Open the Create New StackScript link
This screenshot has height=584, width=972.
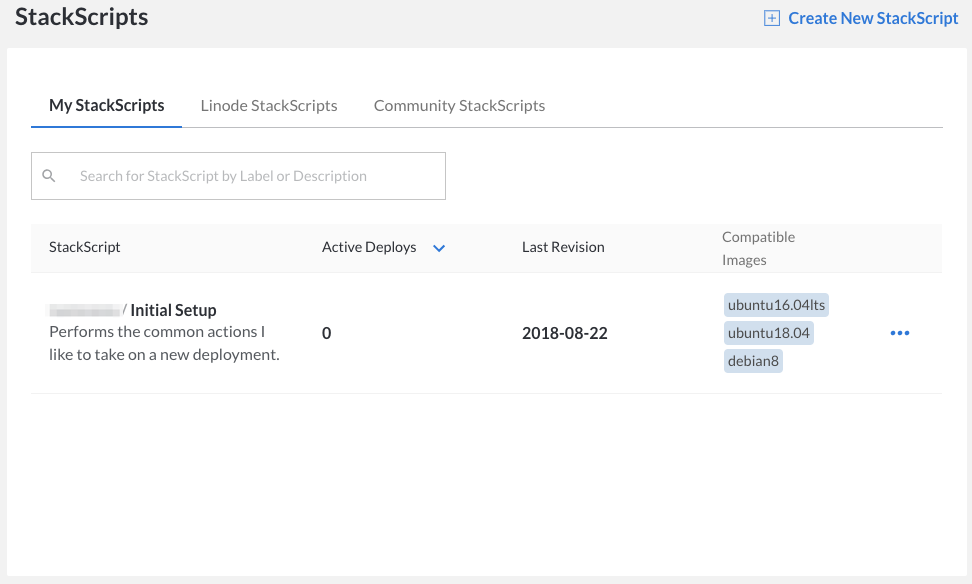(872, 18)
